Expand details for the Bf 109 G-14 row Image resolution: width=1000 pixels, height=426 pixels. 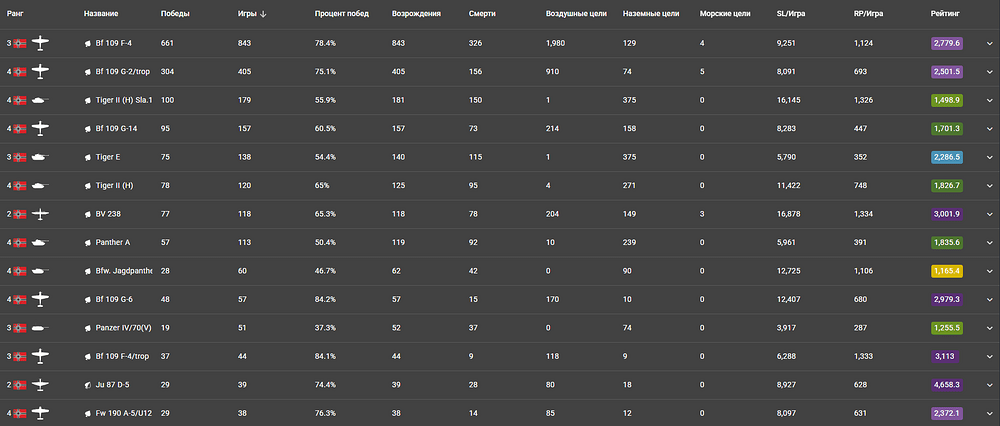point(989,129)
